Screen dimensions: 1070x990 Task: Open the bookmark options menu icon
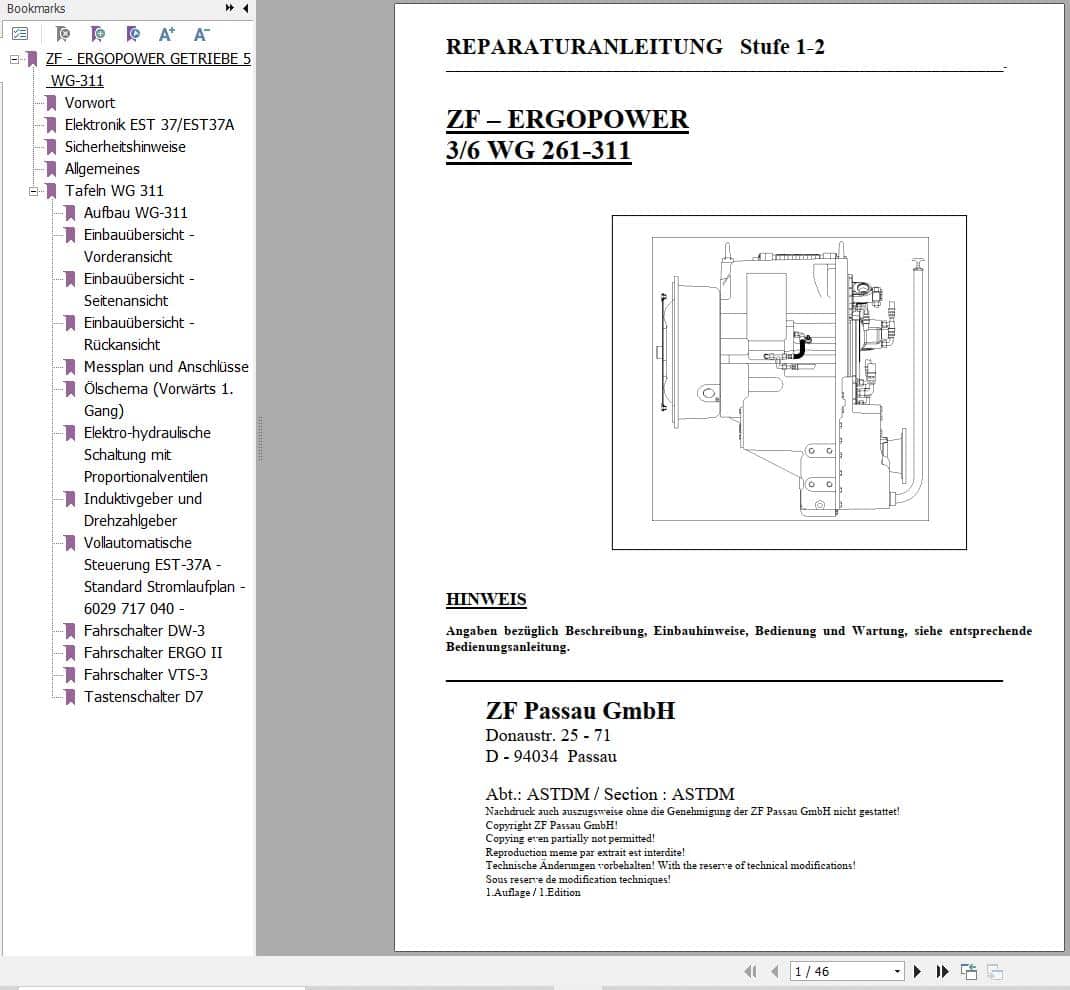[20, 33]
